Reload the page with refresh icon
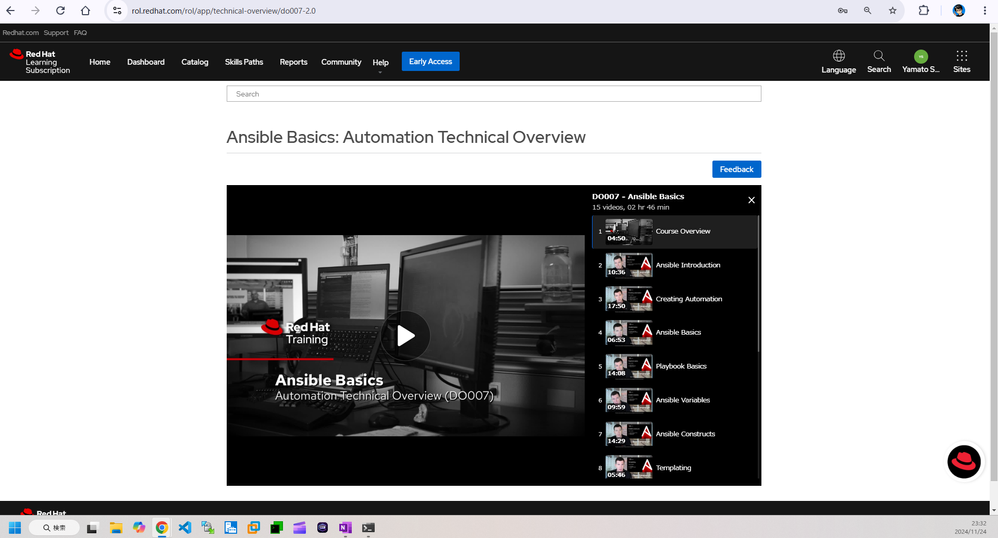 (x=60, y=10)
